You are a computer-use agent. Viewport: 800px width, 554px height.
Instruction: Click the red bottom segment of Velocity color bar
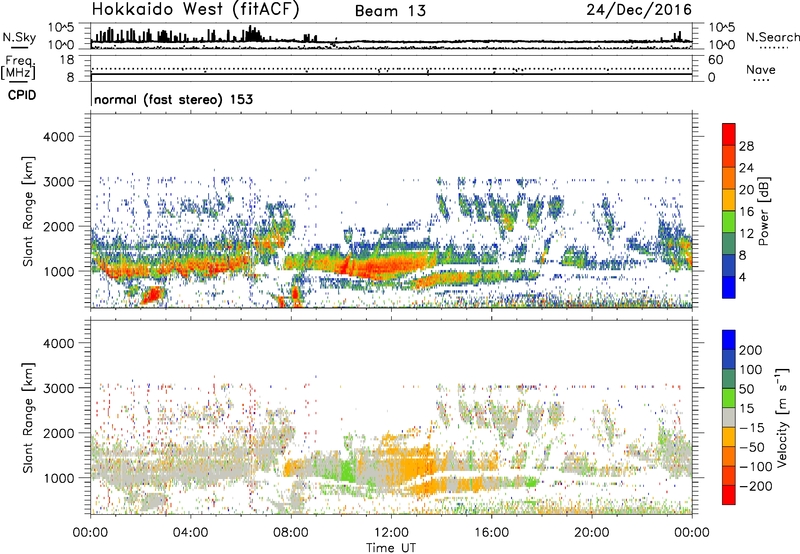729,495
